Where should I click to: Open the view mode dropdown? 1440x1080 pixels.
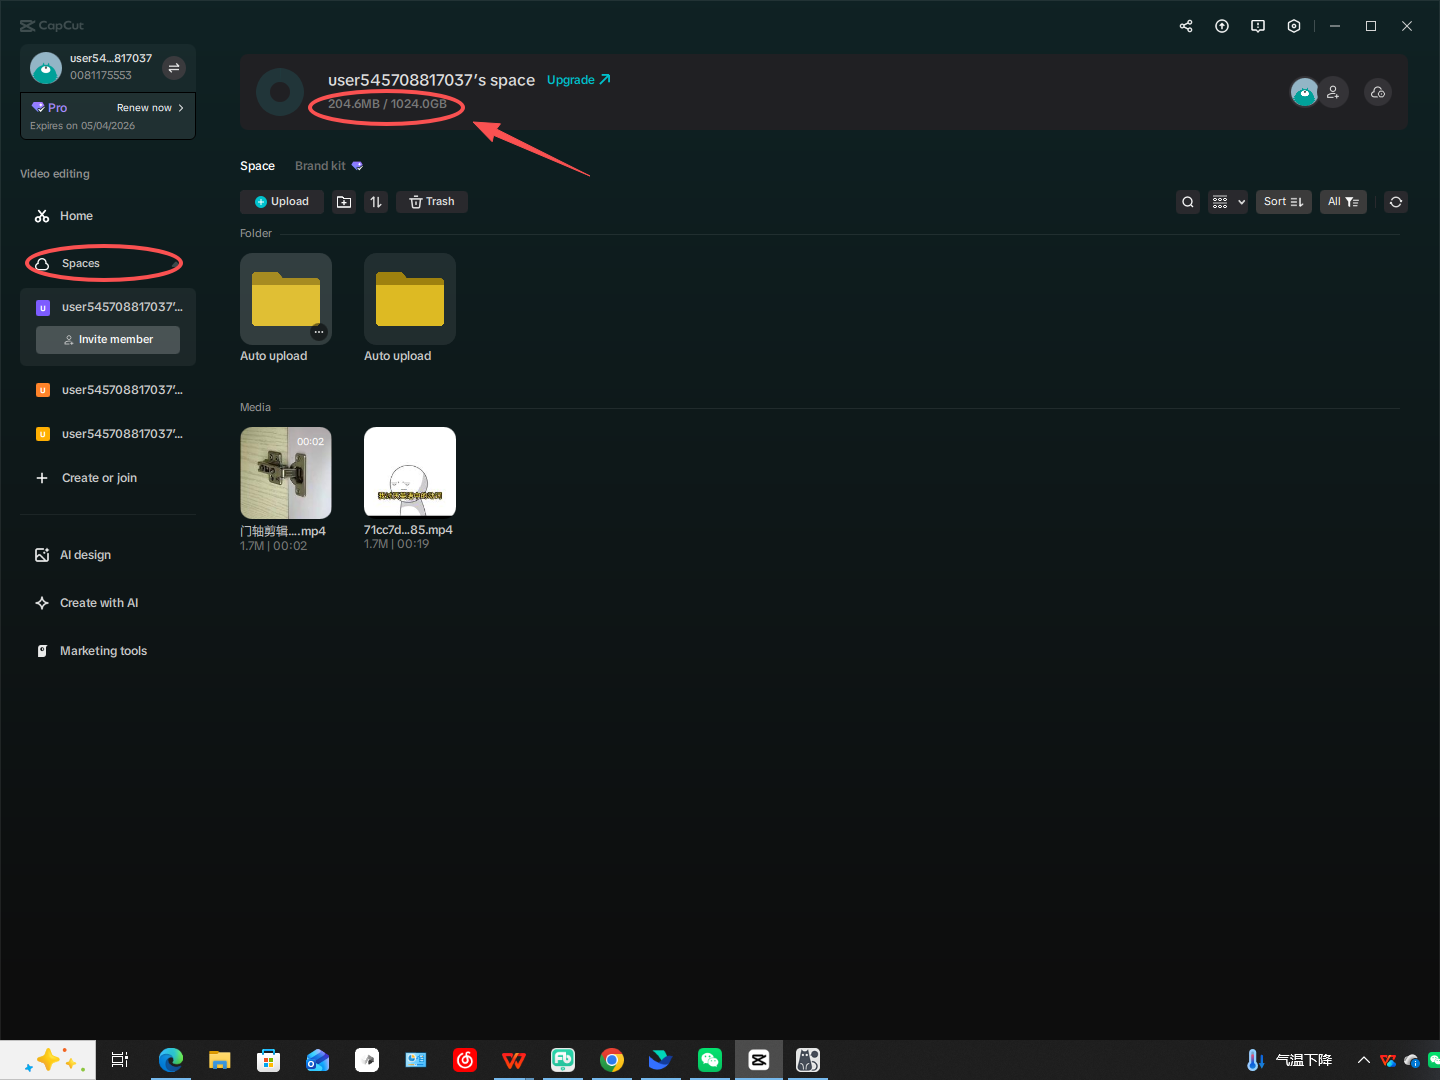pos(1228,202)
